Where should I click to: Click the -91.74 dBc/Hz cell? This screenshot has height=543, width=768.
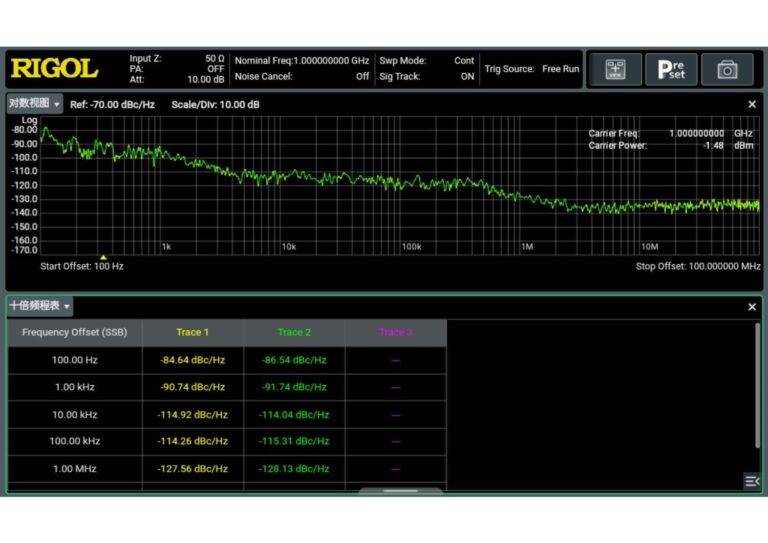pos(294,387)
